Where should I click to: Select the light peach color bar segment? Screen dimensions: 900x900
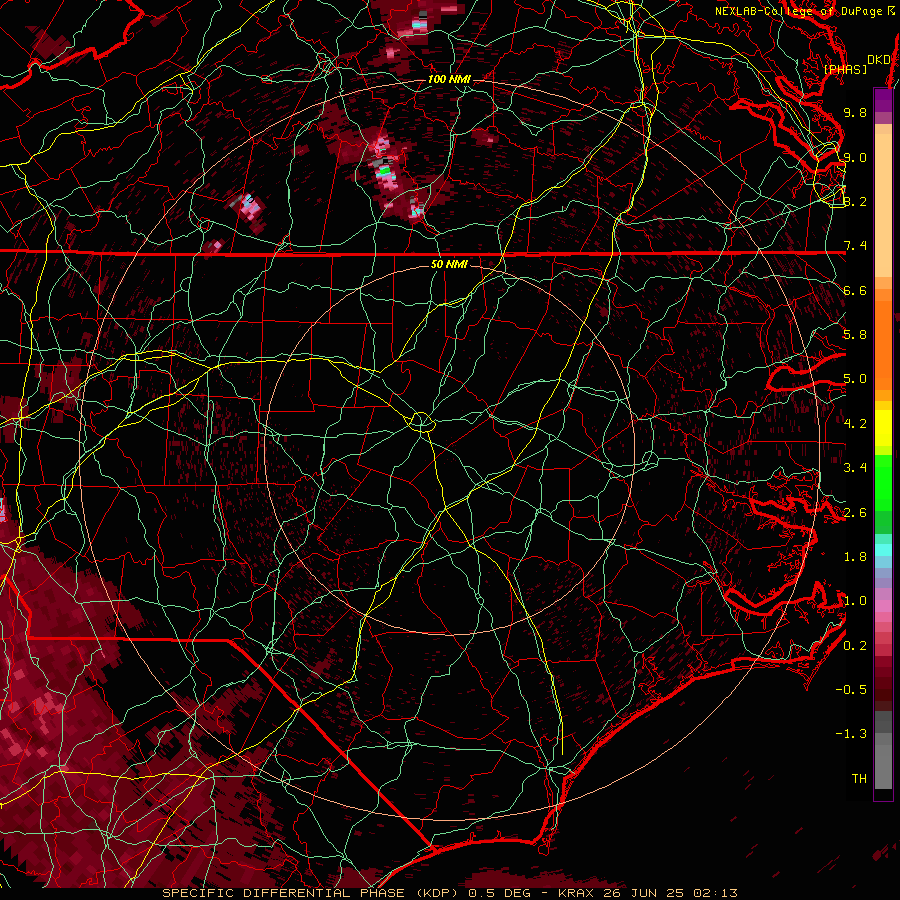[883, 205]
